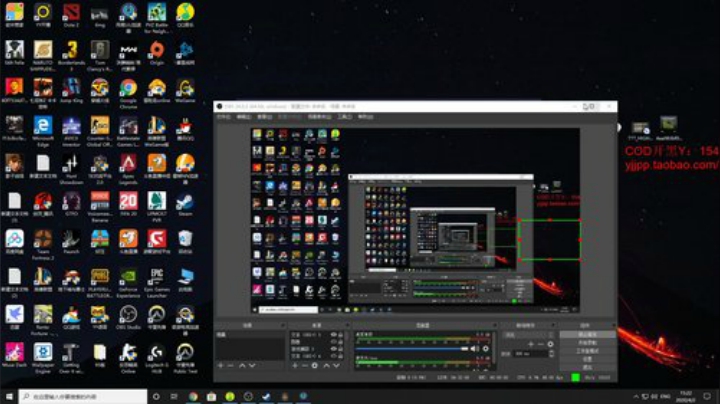Screen dimensions: 720x404
Task: Toggle visibility eye of first source row
Action: pyautogui.click(x=334, y=335)
